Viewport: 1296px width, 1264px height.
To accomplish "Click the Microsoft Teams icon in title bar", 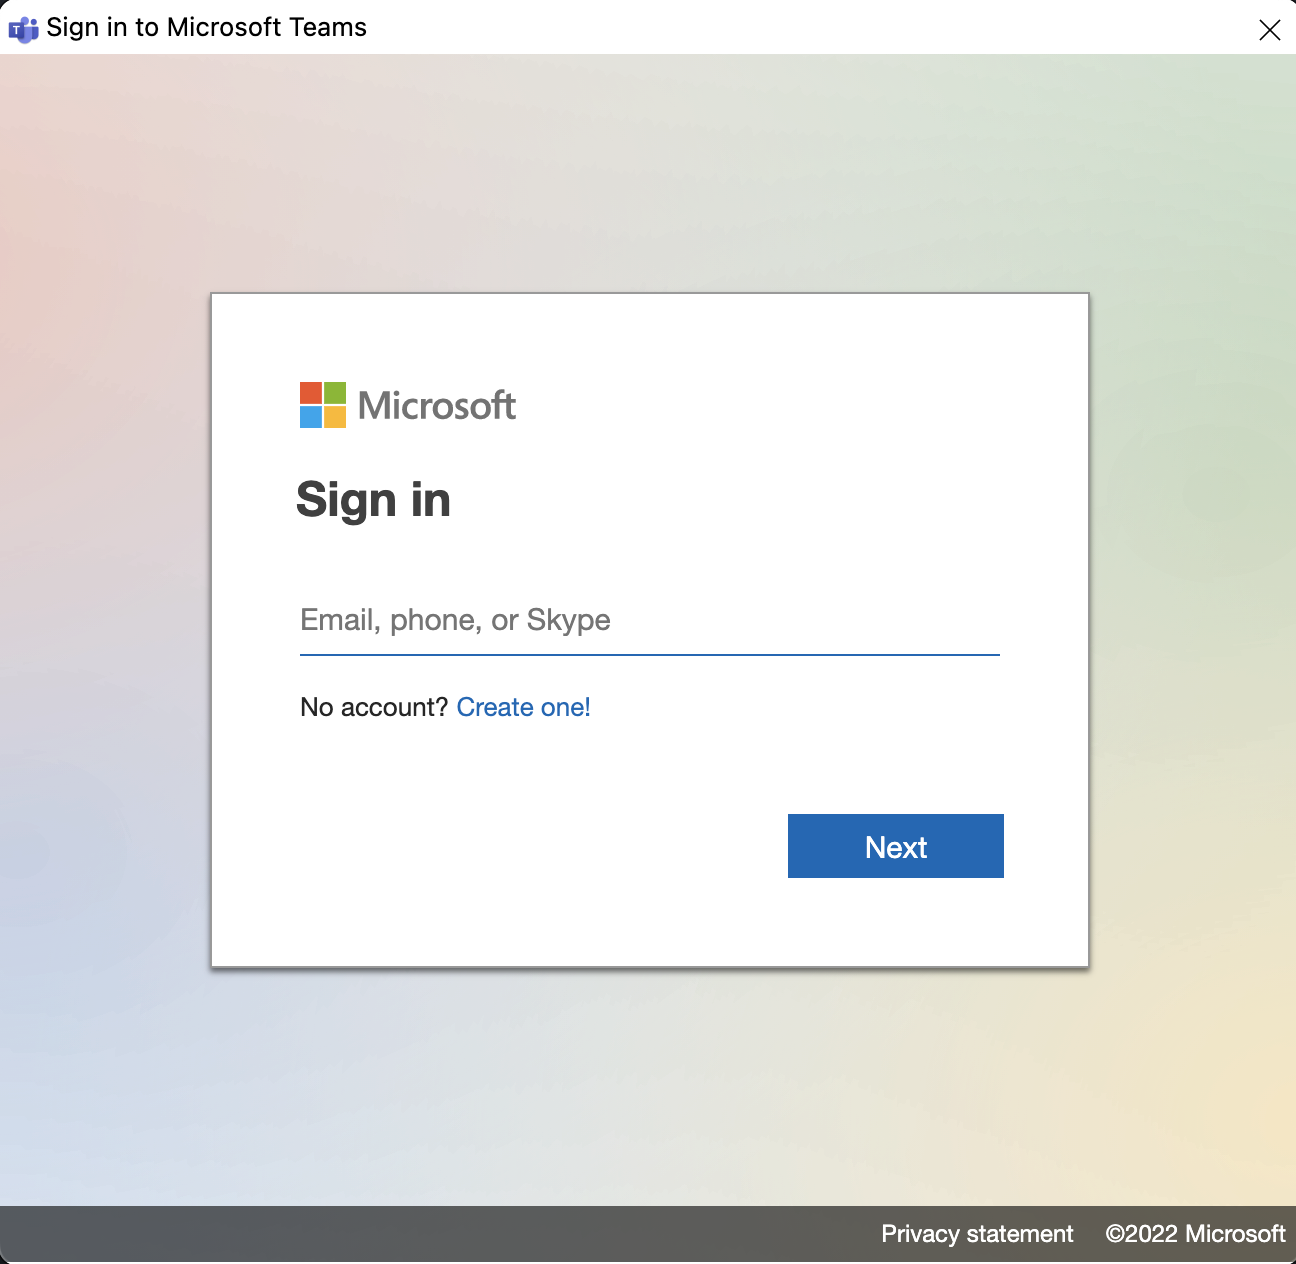I will click(23, 29).
